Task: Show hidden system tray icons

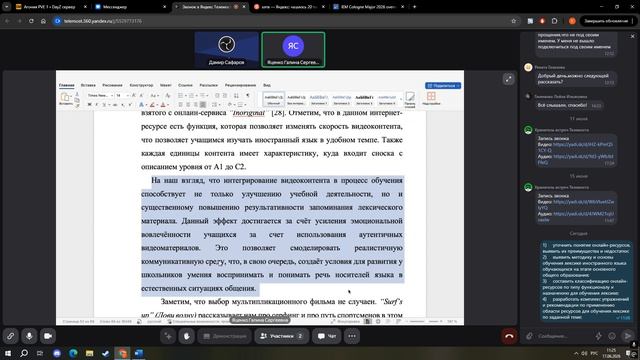Action: pos(576,353)
